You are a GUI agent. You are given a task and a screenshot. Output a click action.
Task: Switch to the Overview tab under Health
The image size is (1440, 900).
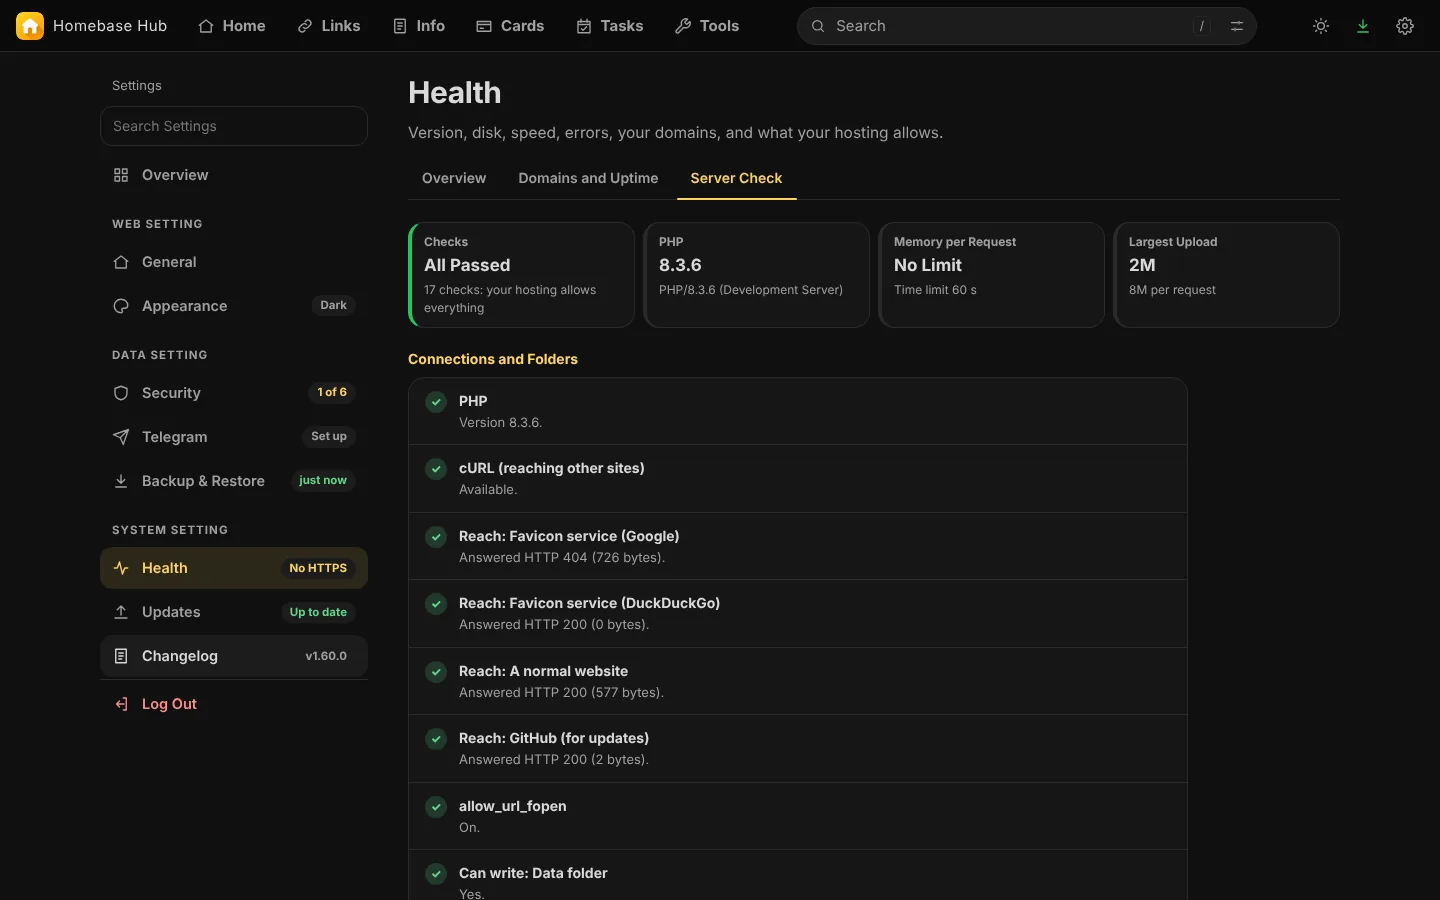tap(454, 178)
